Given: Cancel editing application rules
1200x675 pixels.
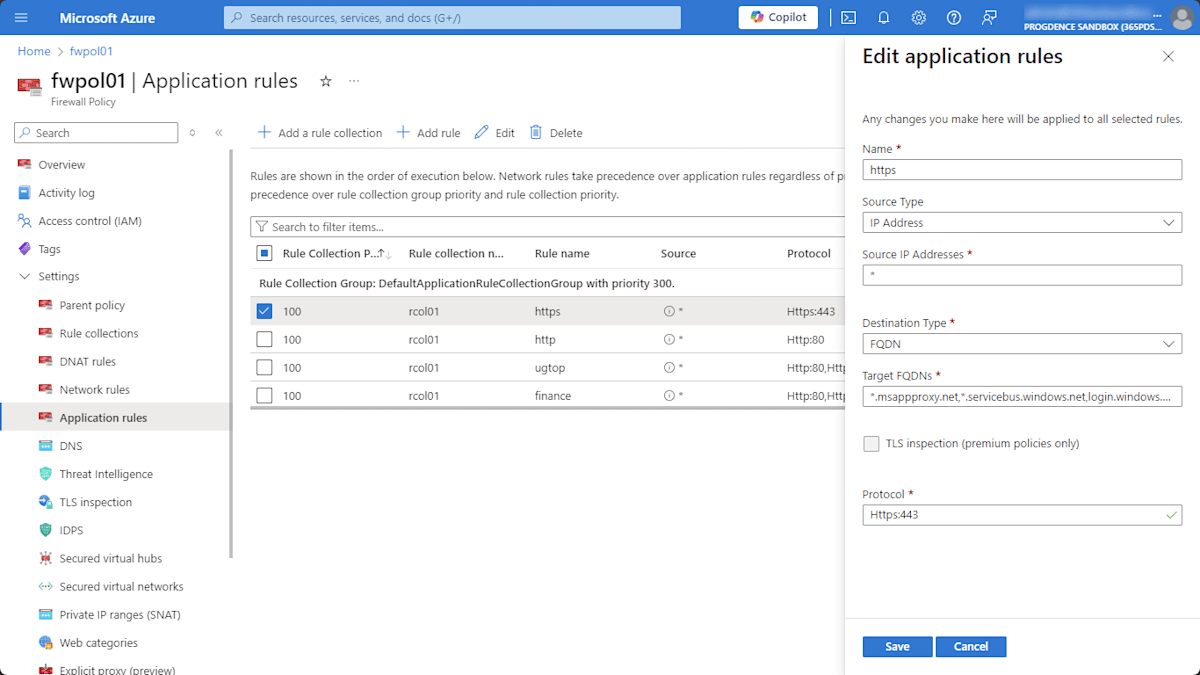Looking at the screenshot, I should [x=970, y=646].
